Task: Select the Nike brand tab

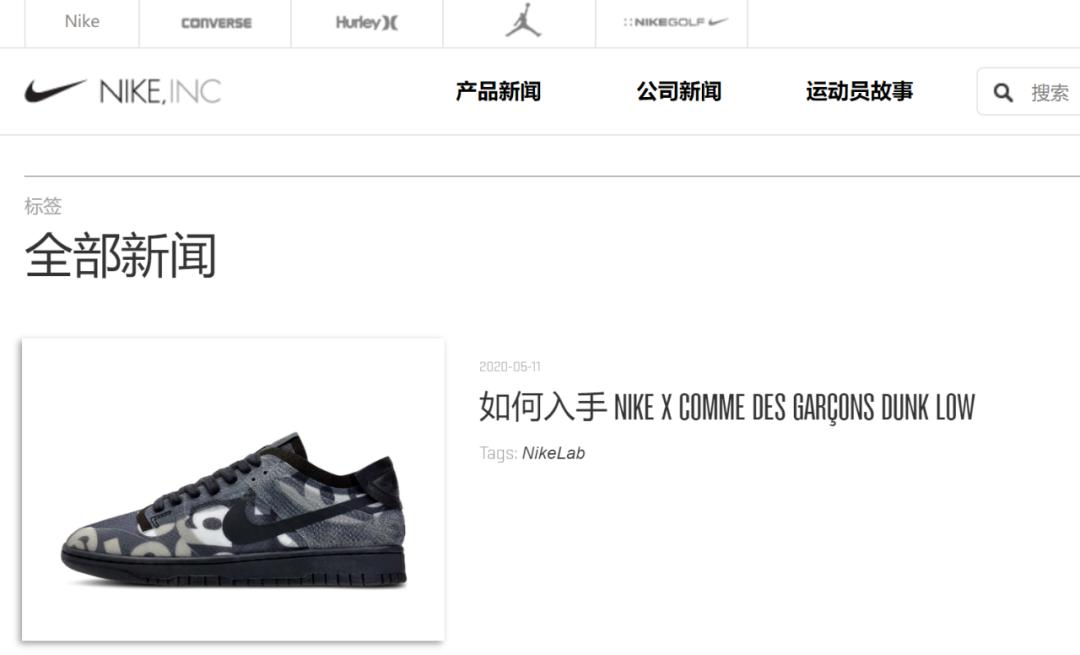Action: (x=82, y=21)
